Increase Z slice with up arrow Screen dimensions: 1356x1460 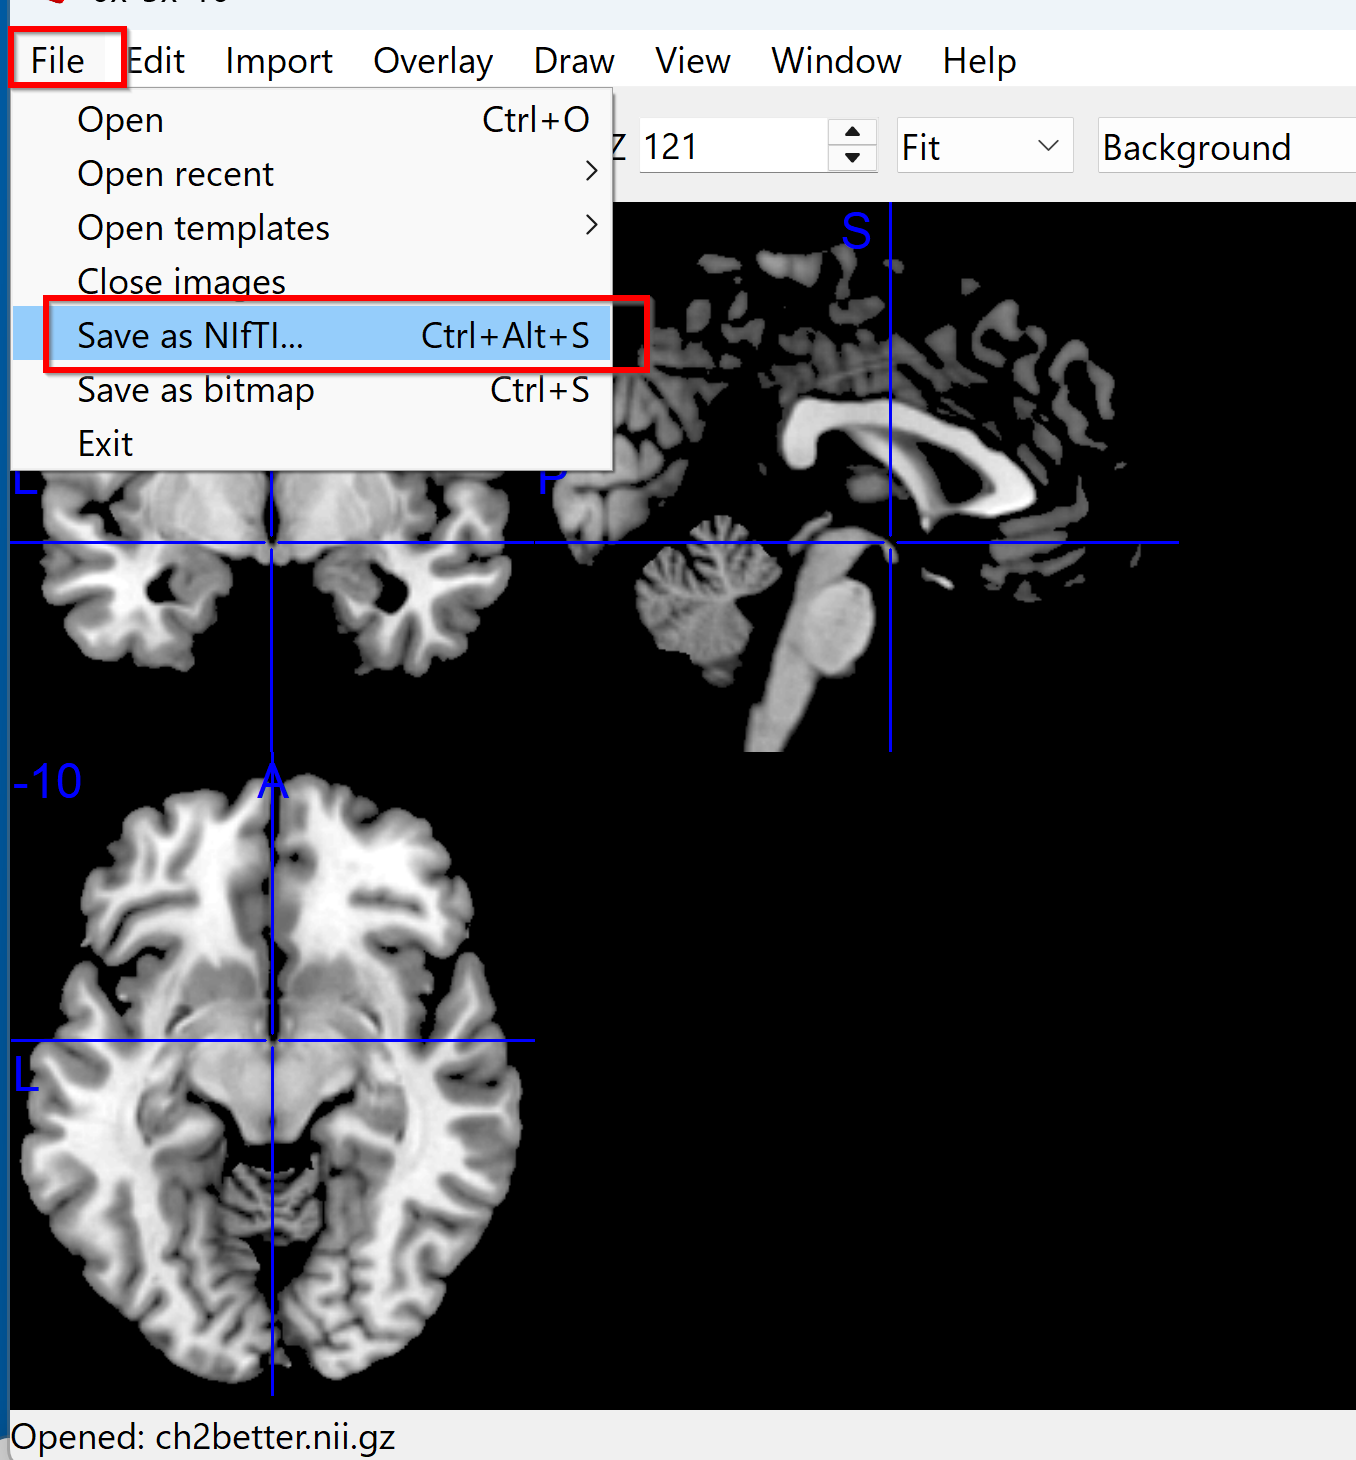tap(852, 133)
